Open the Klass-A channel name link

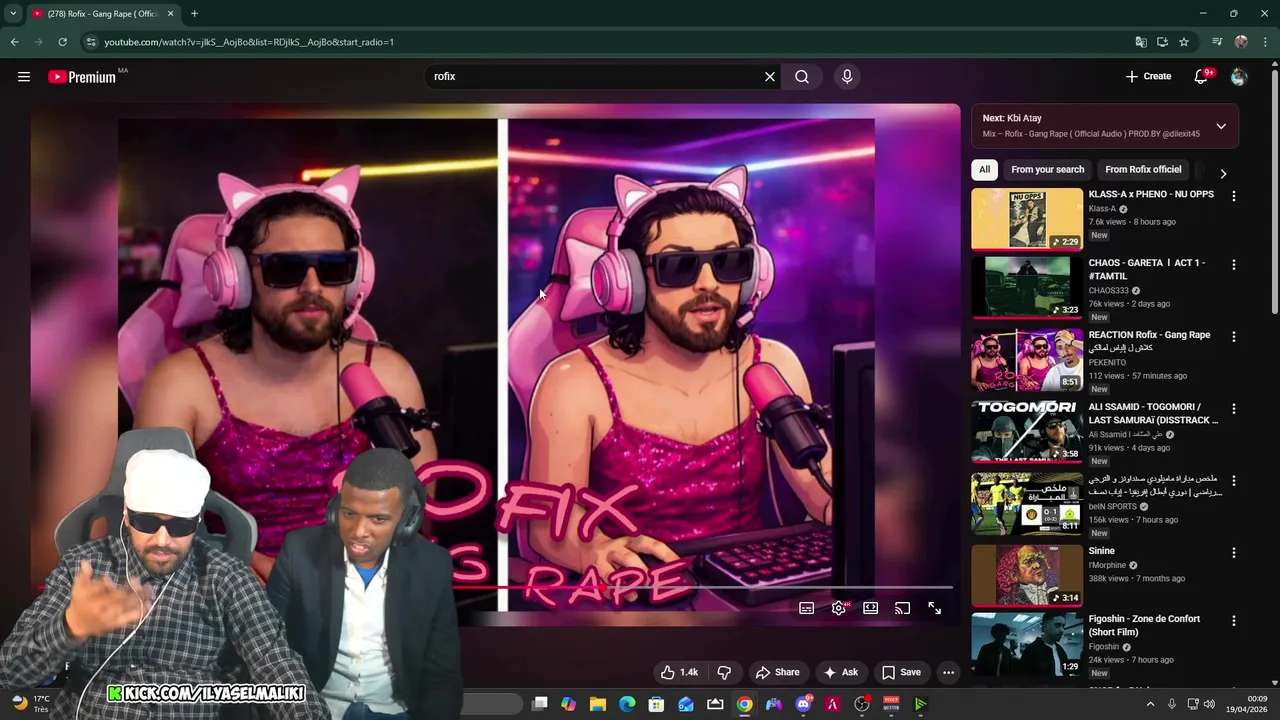(x=1102, y=209)
